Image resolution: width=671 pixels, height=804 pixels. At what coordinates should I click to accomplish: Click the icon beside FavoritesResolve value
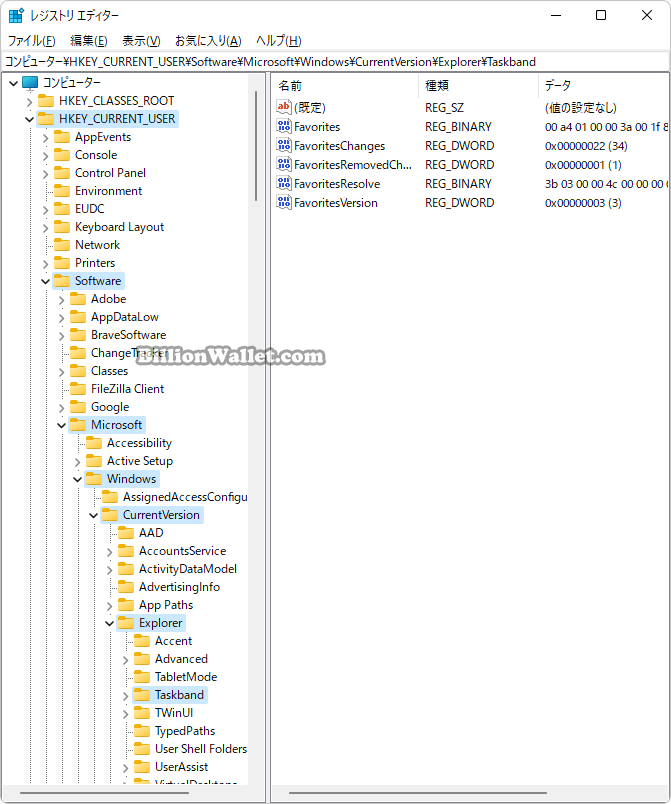click(x=283, y=183)
